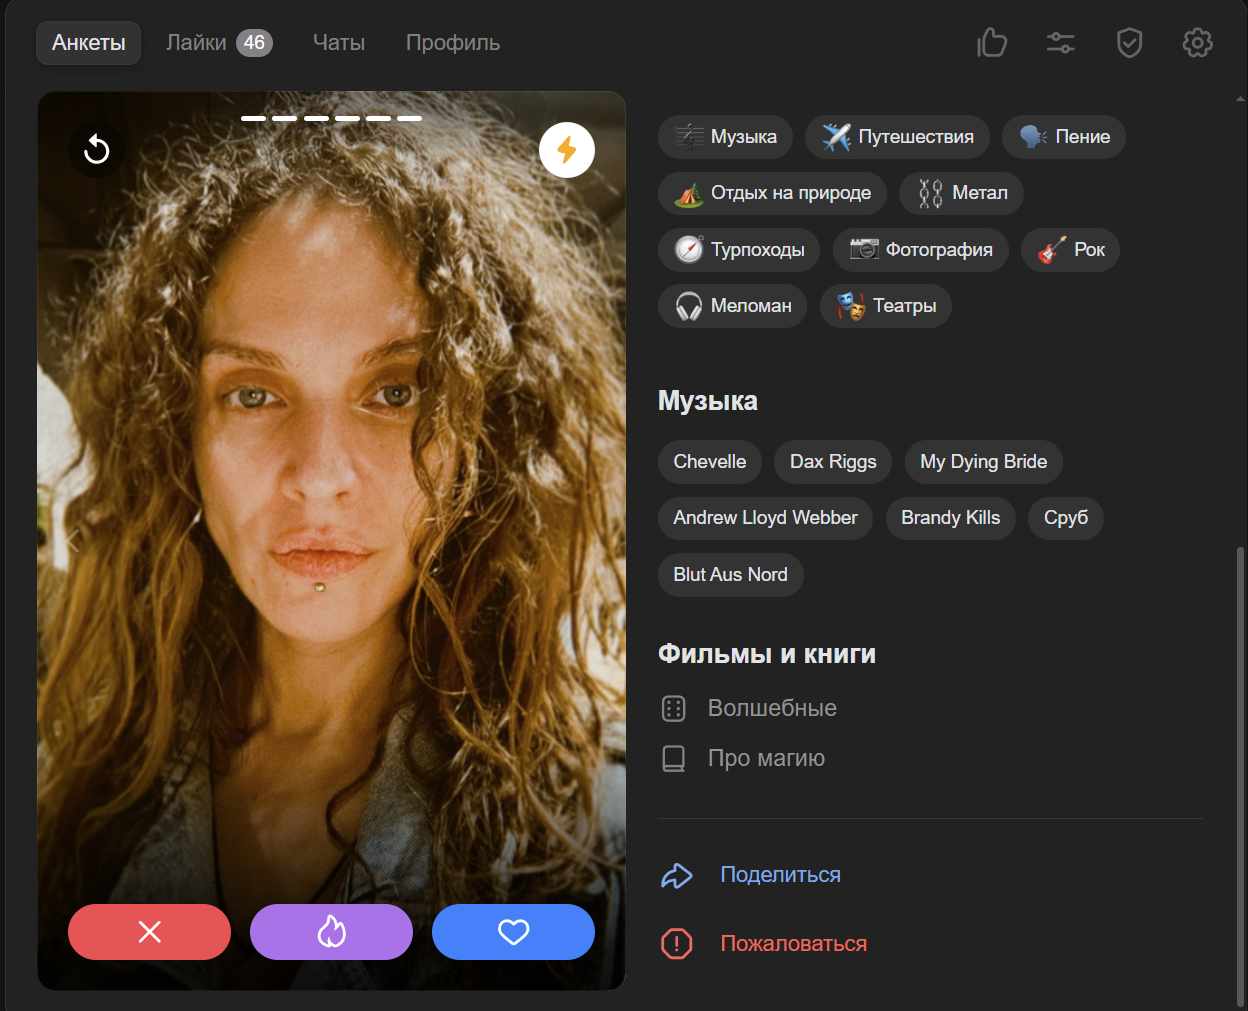This screenshot has height=1011, width=1248.
Task: Click the 46 likes counter badge
Action: [255, 43]
